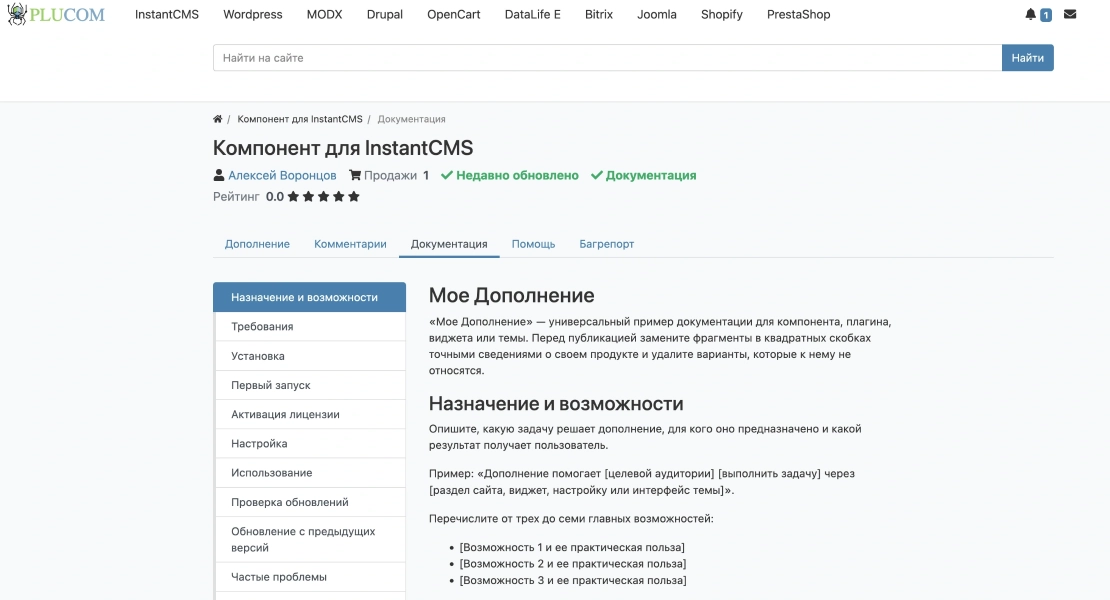The height and width of the screenshot is (600, 1110).
Task: Click the page title 'Компонент для InstantCMS'
Action: pyautogui.click(x=343, y=148)
